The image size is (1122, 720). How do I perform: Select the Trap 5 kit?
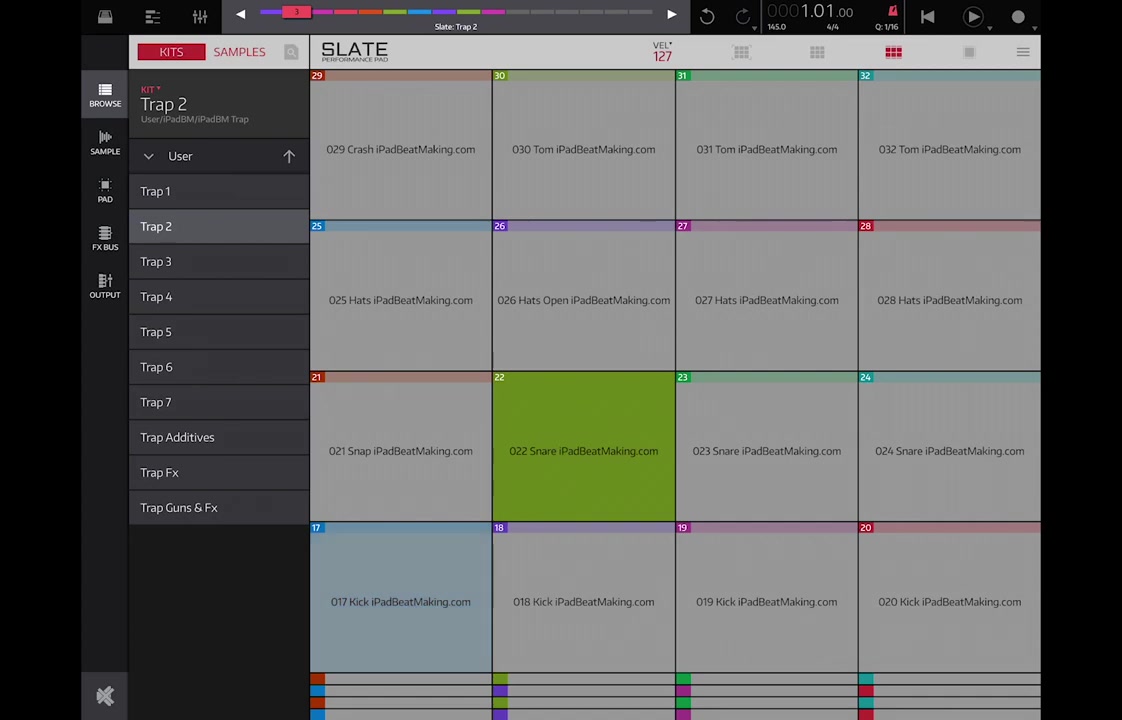[x=156, y=332]
